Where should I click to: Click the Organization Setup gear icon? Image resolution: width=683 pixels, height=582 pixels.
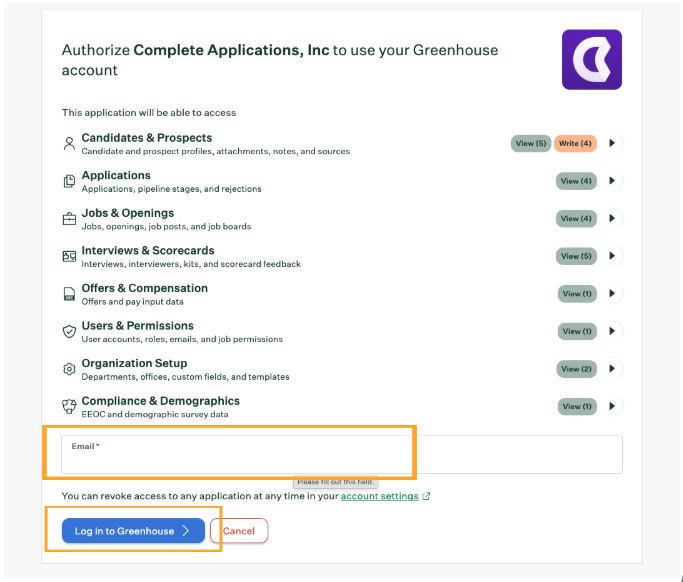coord(69,369)
